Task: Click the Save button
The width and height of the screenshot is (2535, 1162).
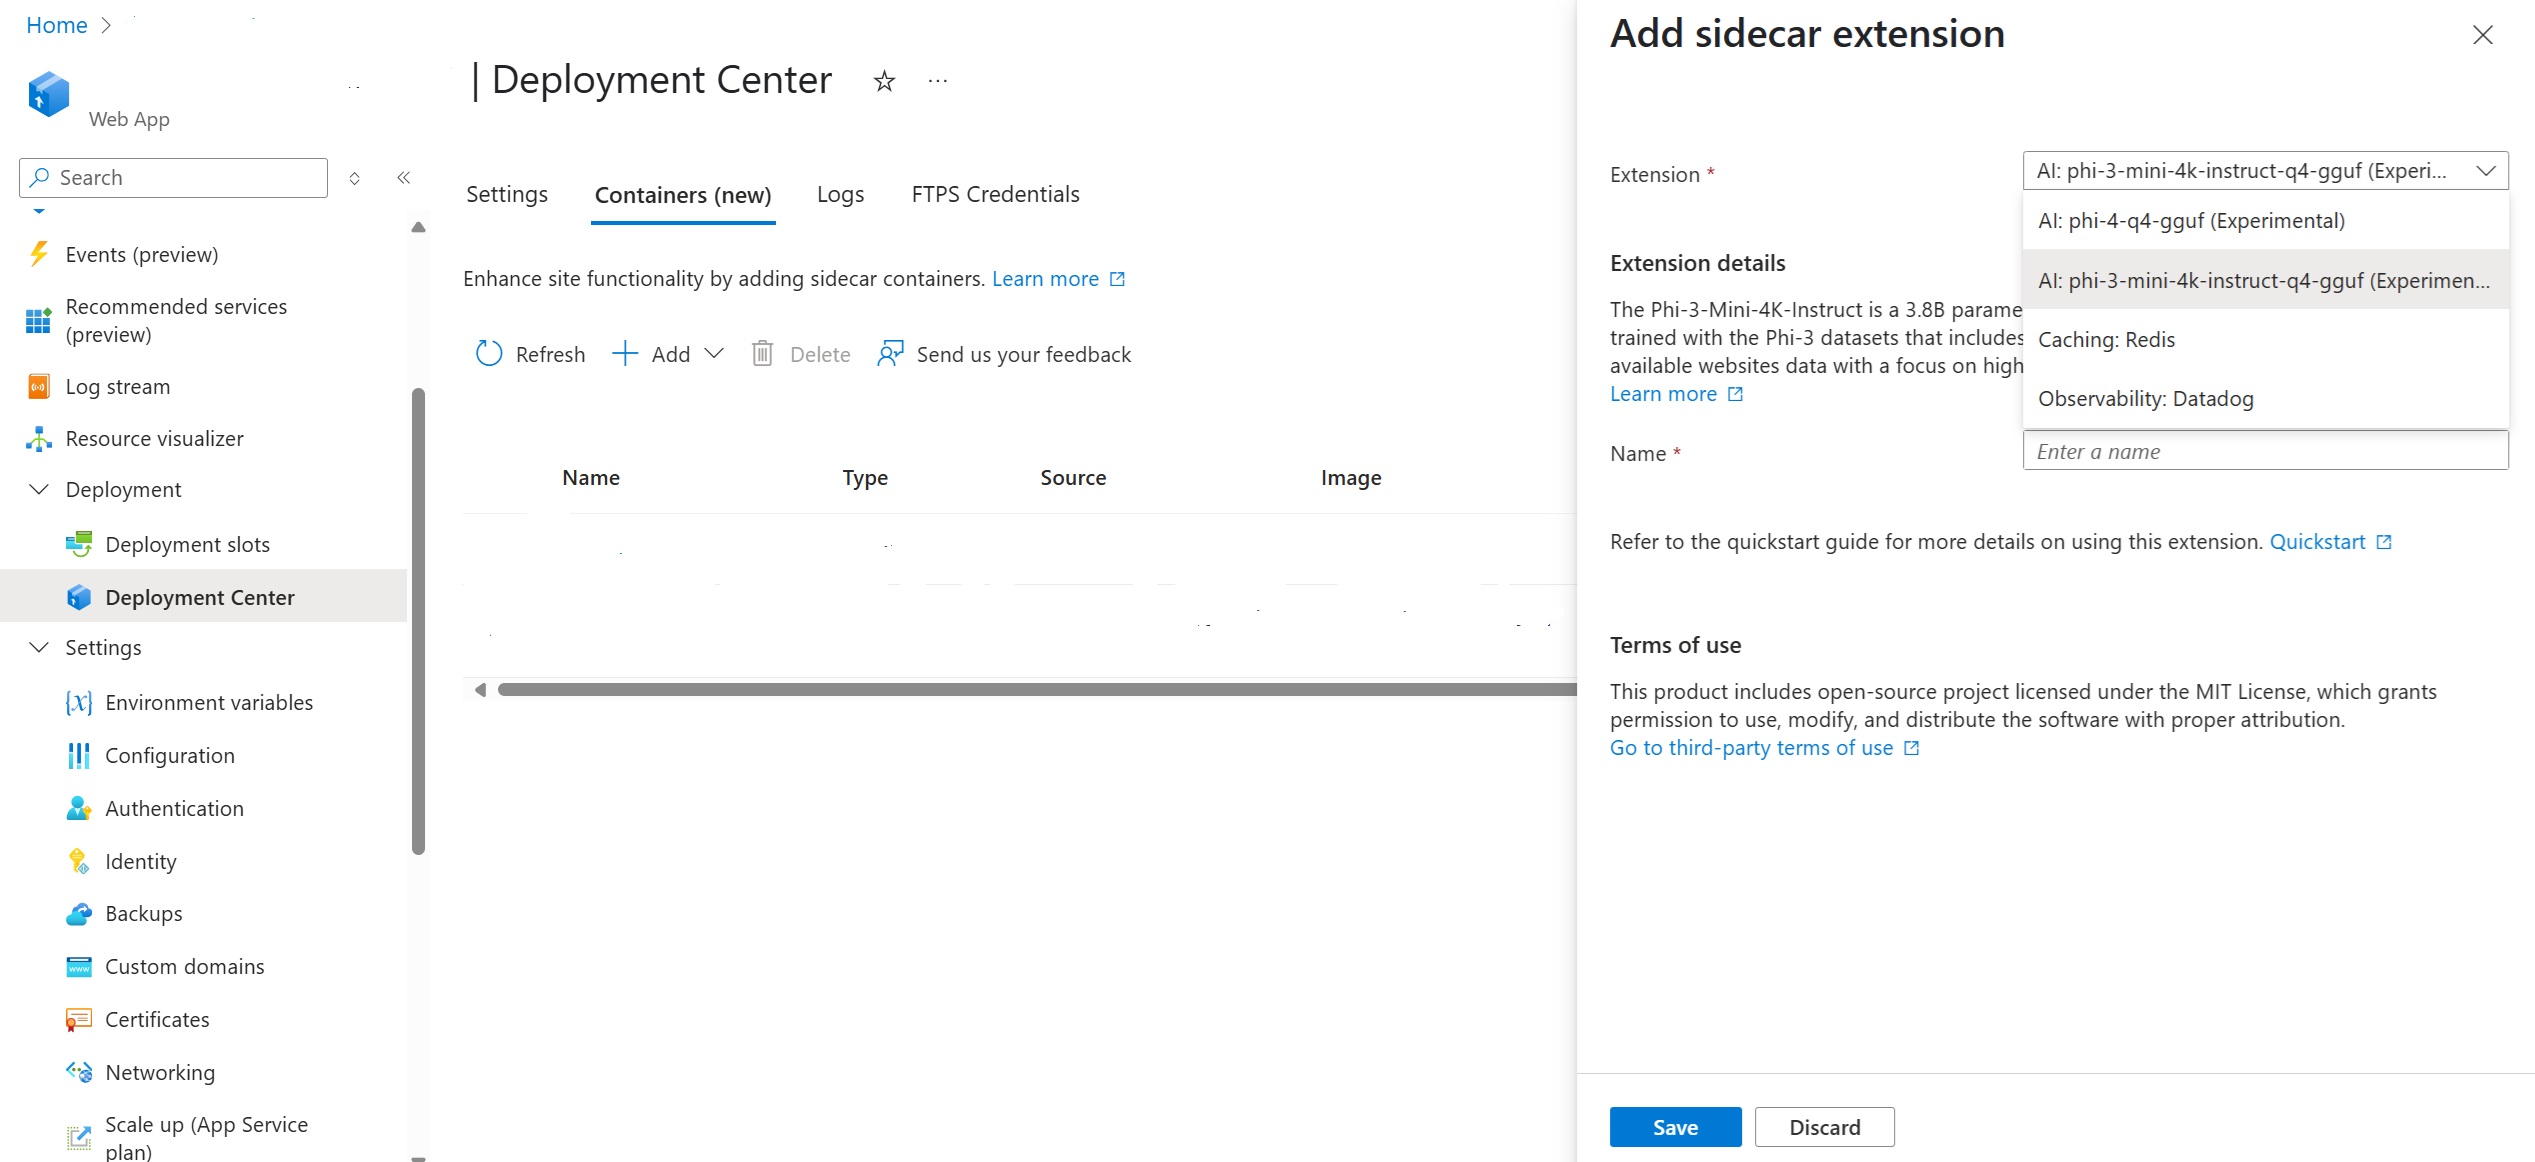Action: [1675, 1128]
